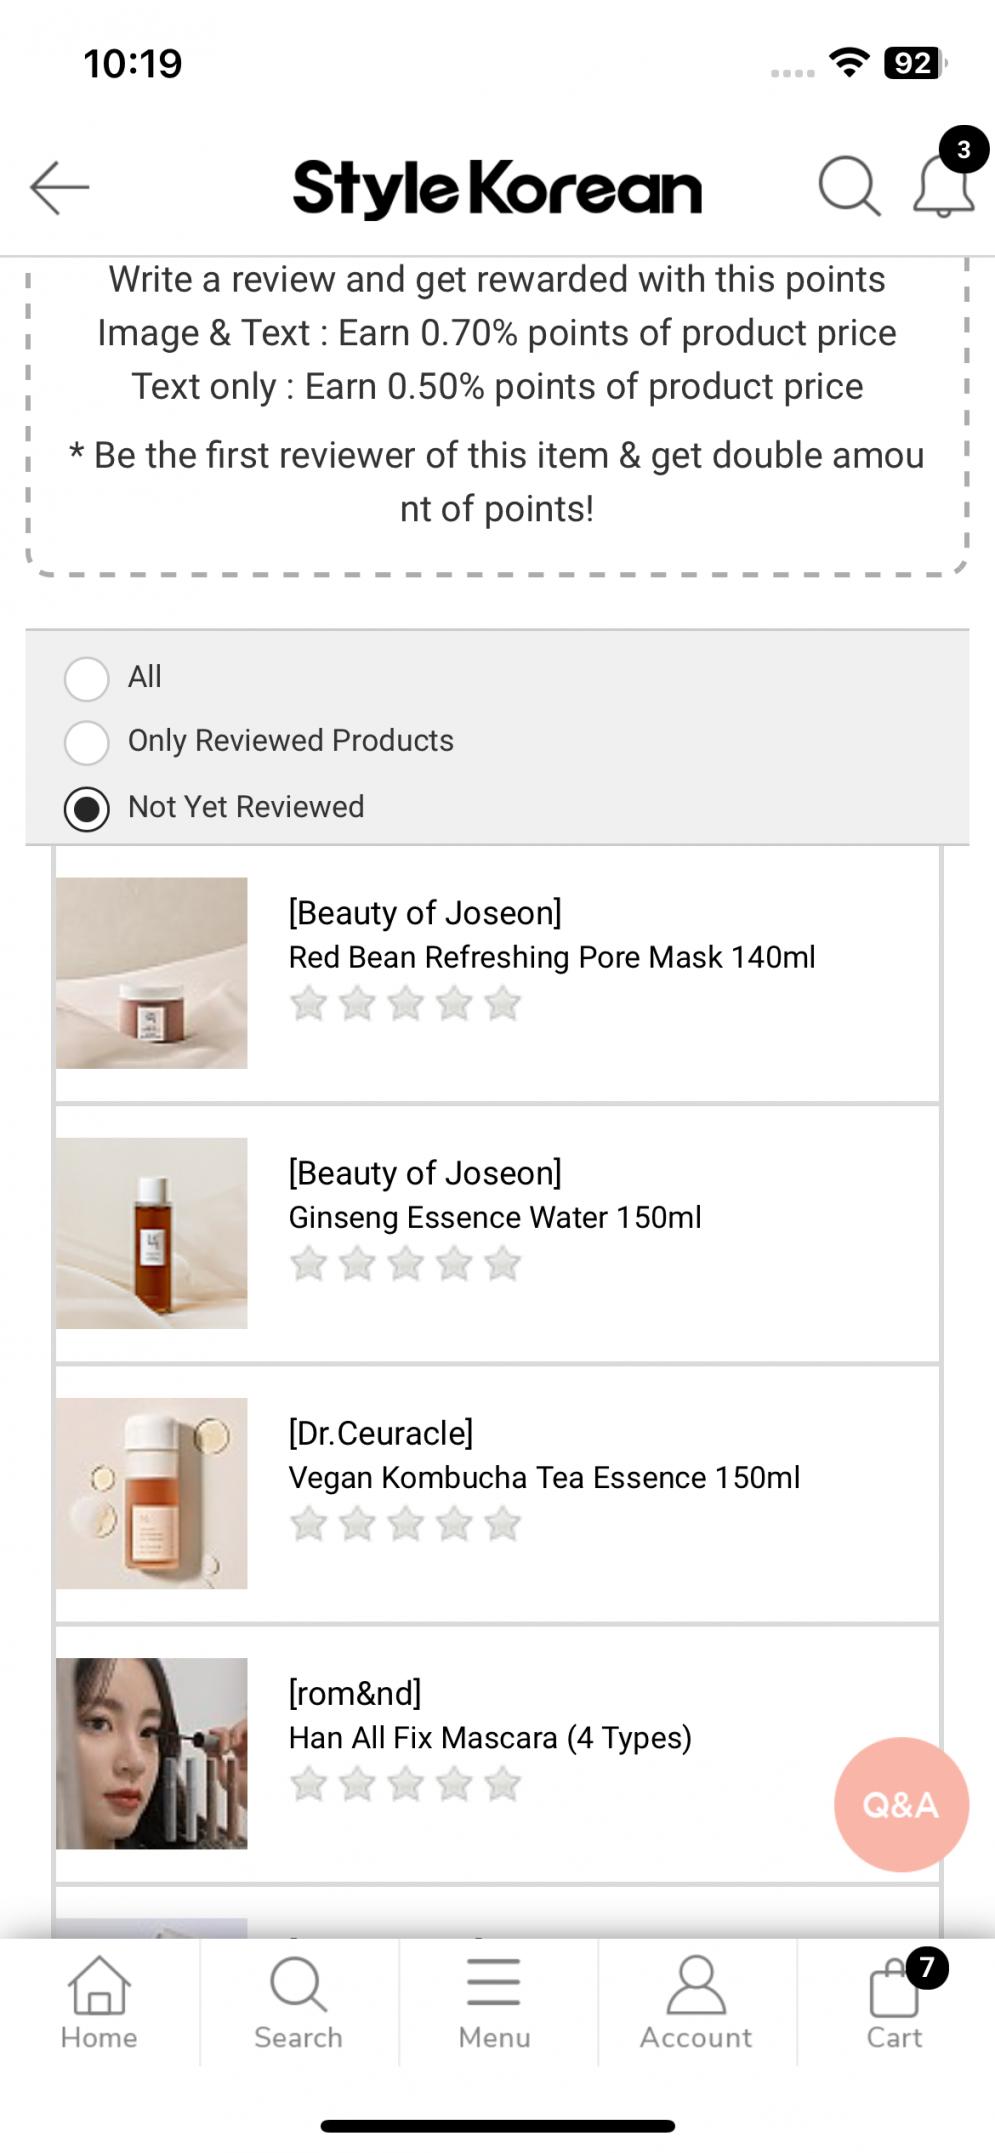Image resolution: width=995 pixels, height=2153 pixels.
Task: Rate Ginseng Essence Water one star
Action: [309, 1264]
